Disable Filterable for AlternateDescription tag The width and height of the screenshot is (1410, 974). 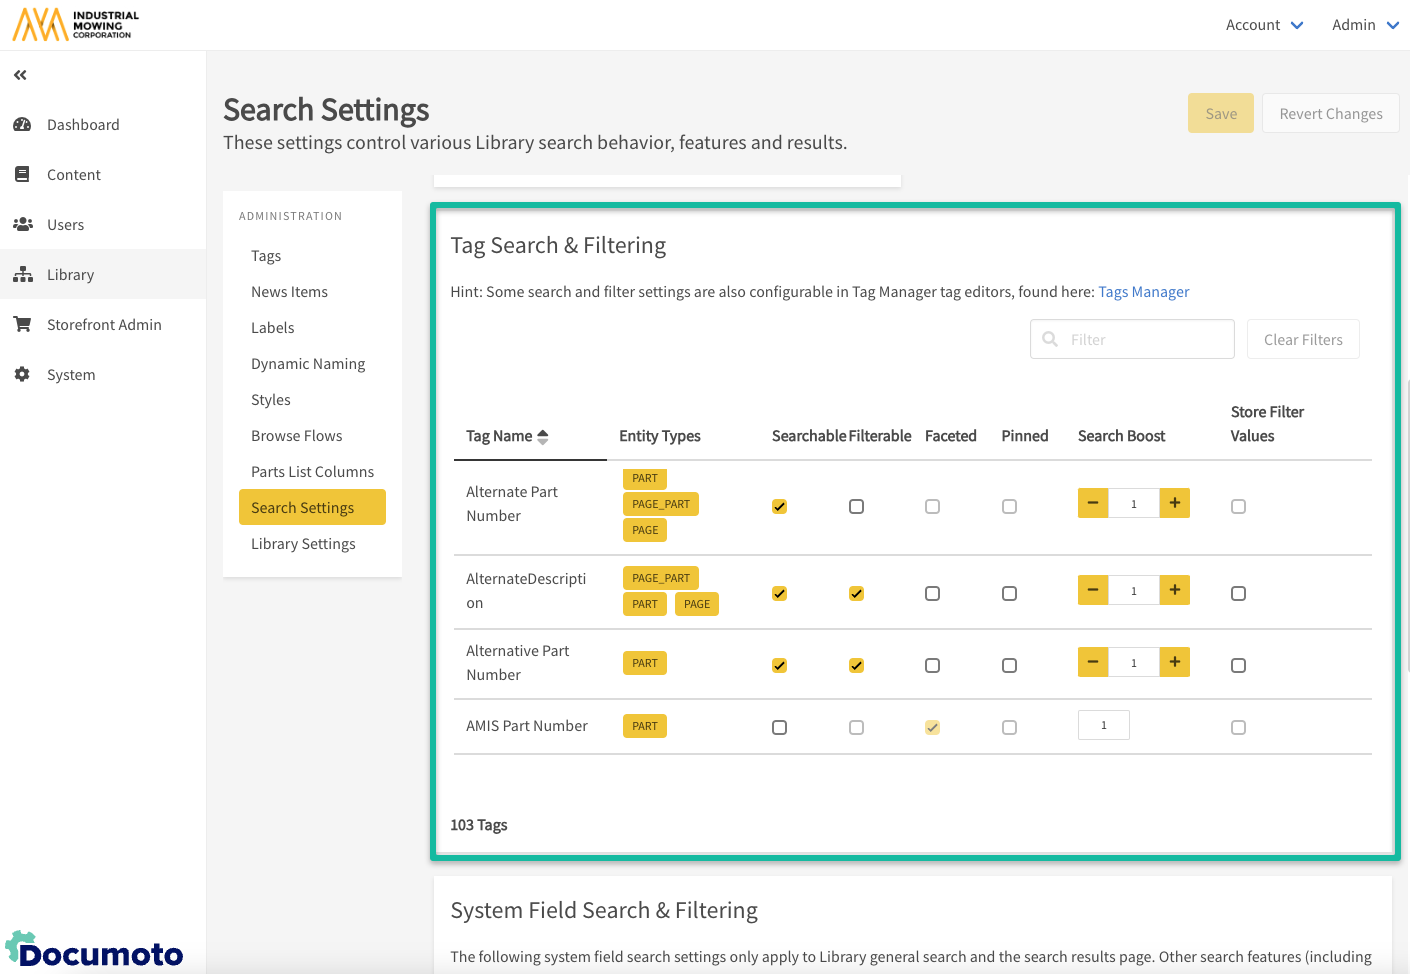coord(856,594)
